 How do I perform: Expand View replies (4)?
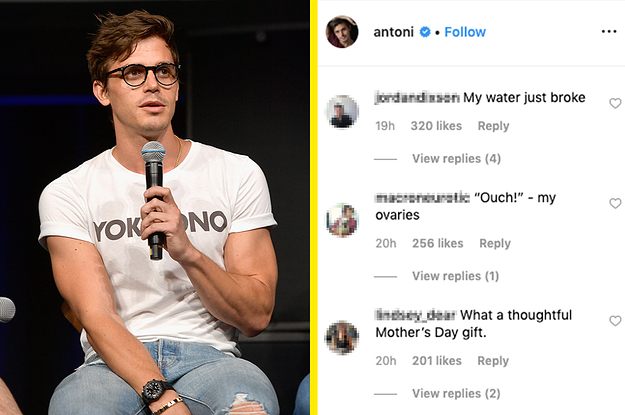coord(456,159)
